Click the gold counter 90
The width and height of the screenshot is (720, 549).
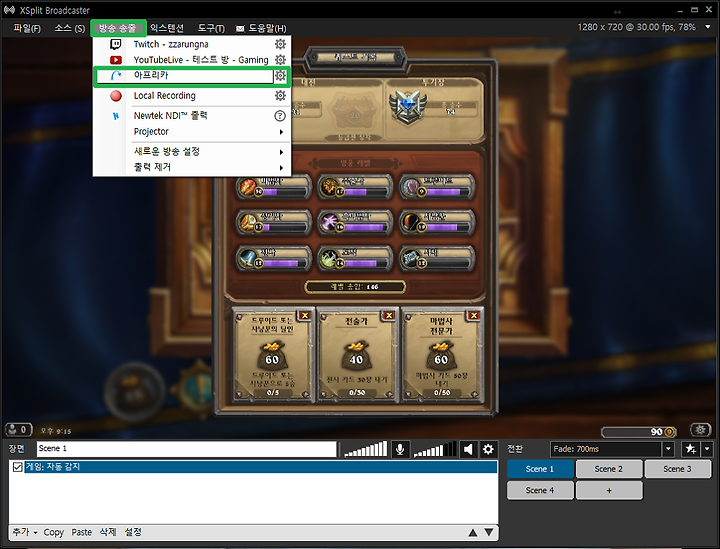[x=640, y=431]
